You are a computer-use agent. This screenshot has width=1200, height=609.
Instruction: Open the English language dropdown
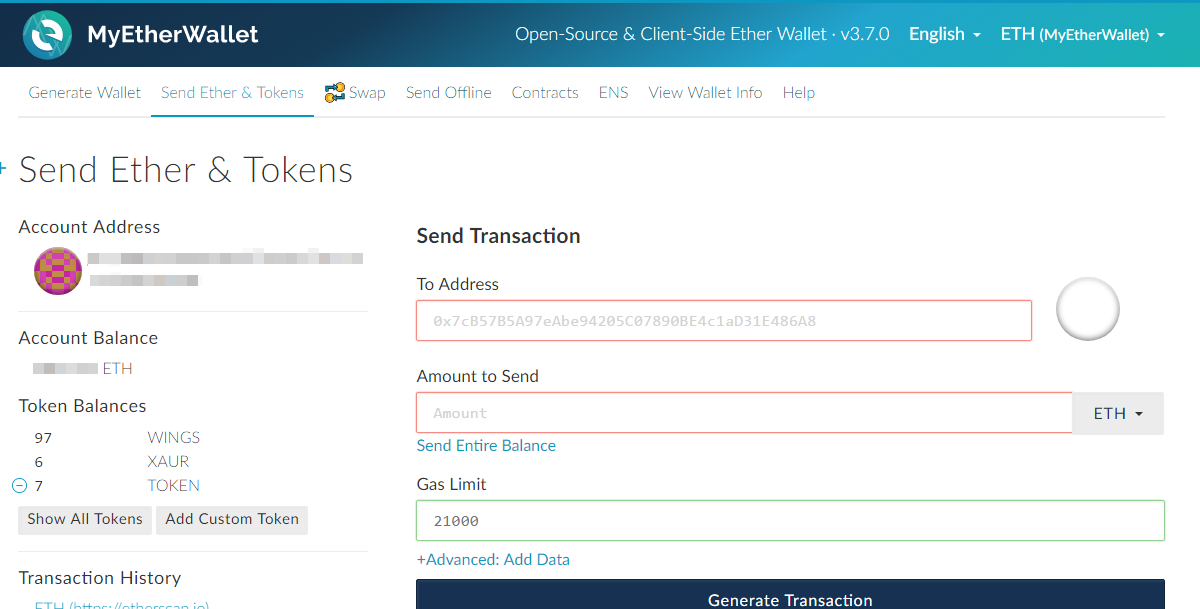944,34
